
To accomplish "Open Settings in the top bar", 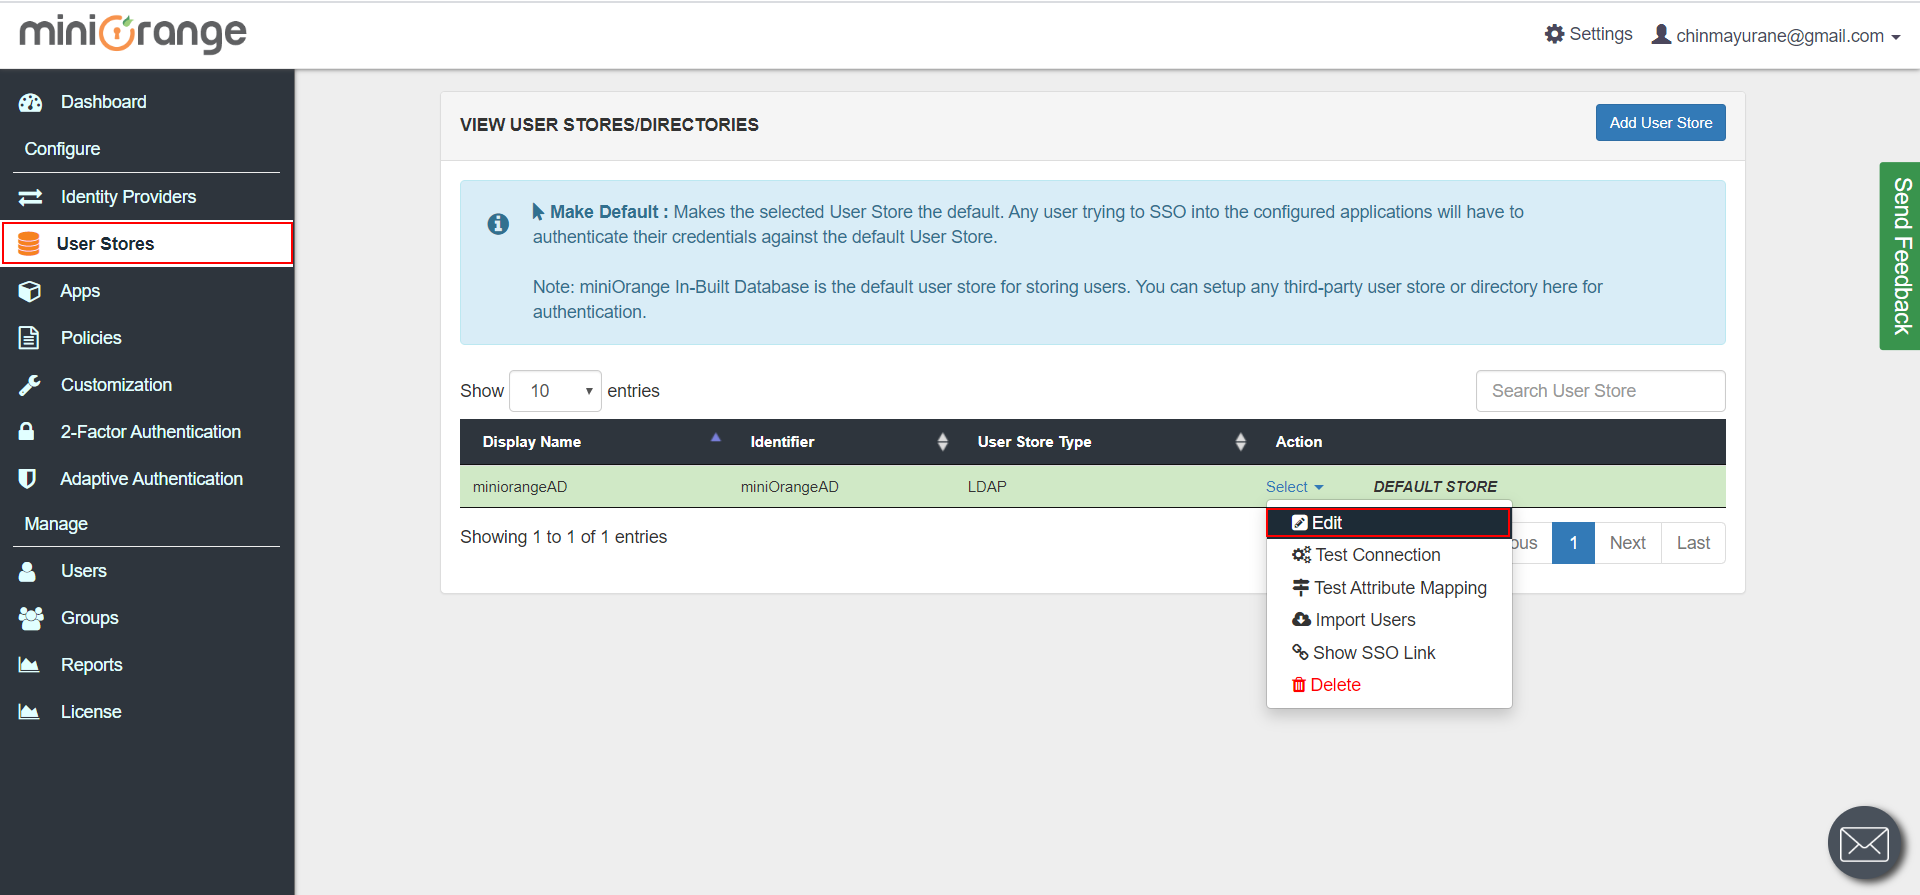I will pyautogui.click(x=1589, y=34).
